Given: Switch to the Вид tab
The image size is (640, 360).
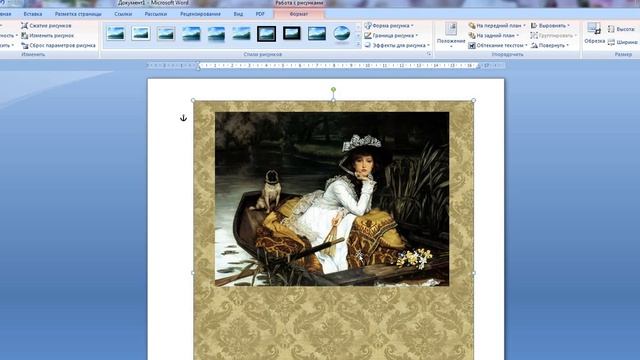Looking at the screenshot, I should (238, 14).
